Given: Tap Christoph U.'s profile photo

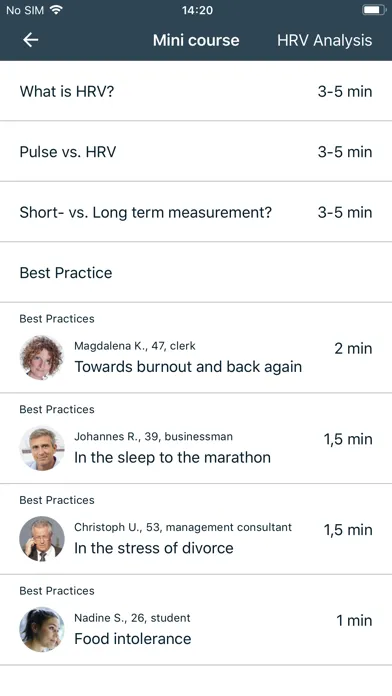Looking at the screenshot, I should 42,539.
